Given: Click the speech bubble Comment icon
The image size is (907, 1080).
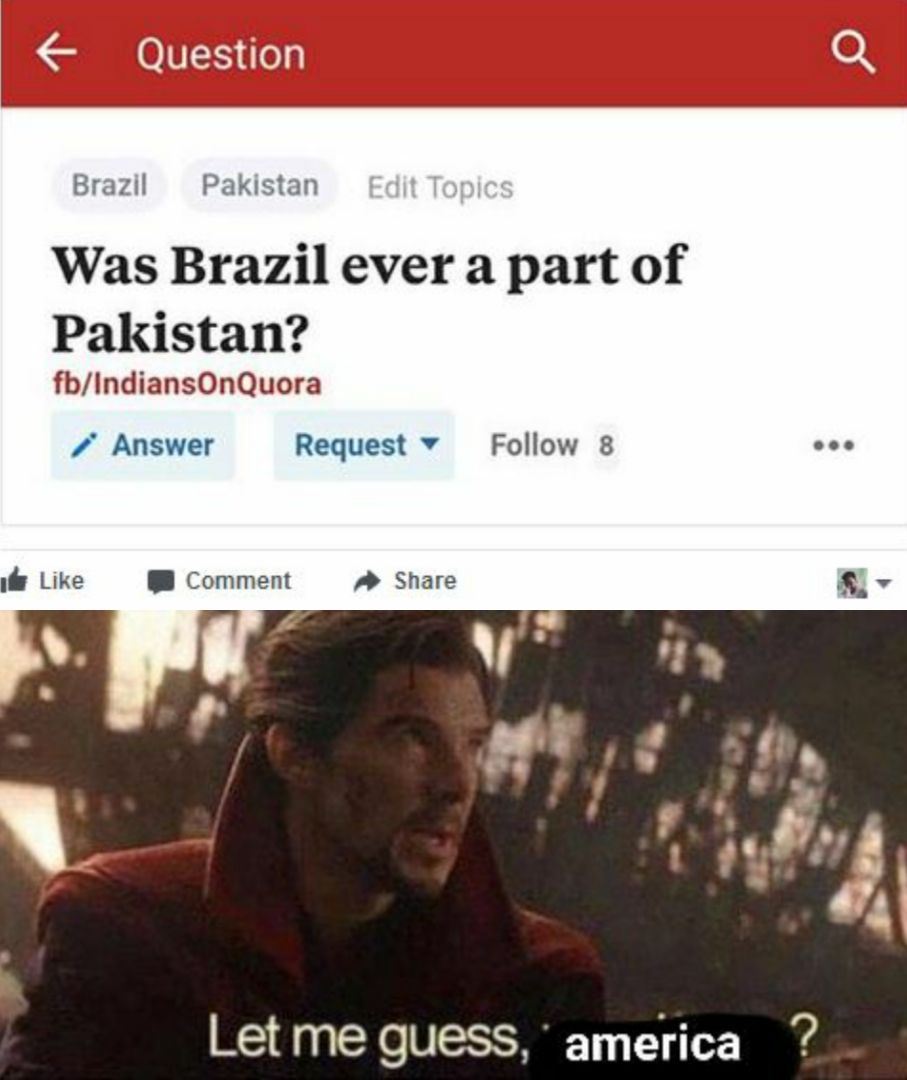Looking at the screenshot, I should [161, 581].
